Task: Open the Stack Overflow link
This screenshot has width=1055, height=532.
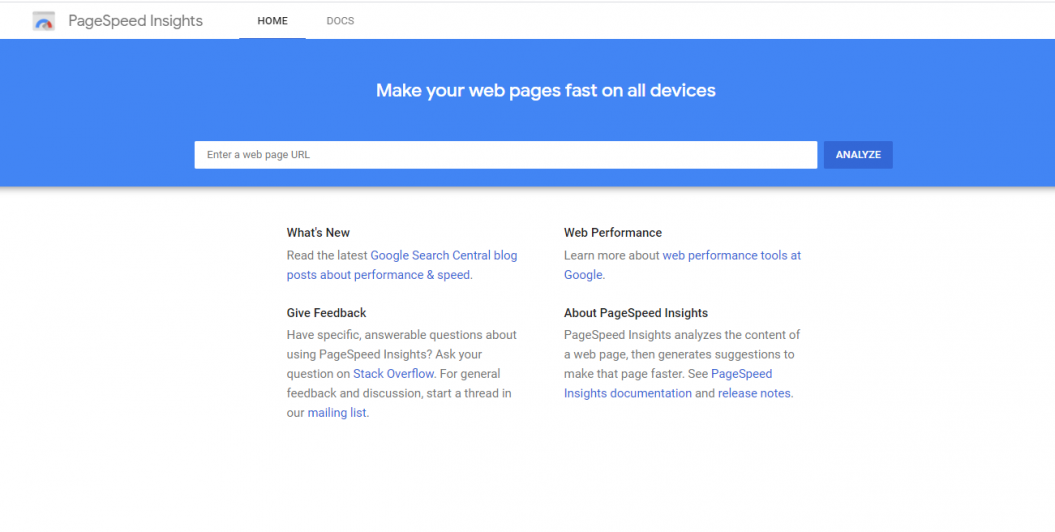Action: click(x=394, y=374)
